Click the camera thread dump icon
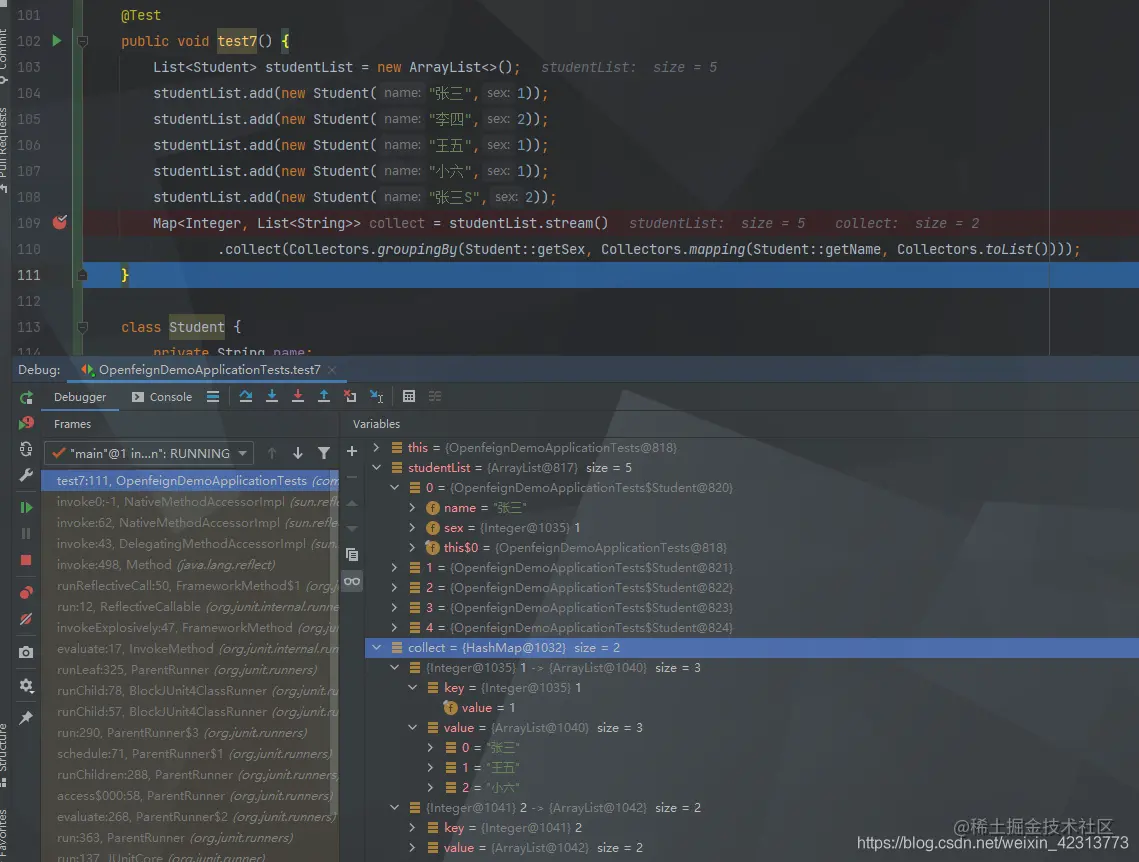Screen dimensions: 1139x862 tap(26, 652)
